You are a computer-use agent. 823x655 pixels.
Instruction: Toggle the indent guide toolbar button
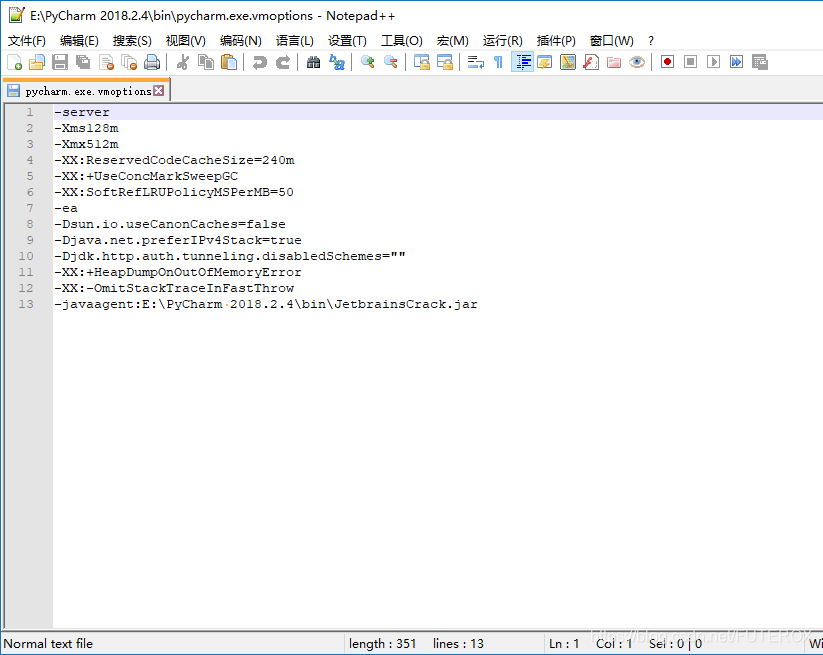pos(522,62)
